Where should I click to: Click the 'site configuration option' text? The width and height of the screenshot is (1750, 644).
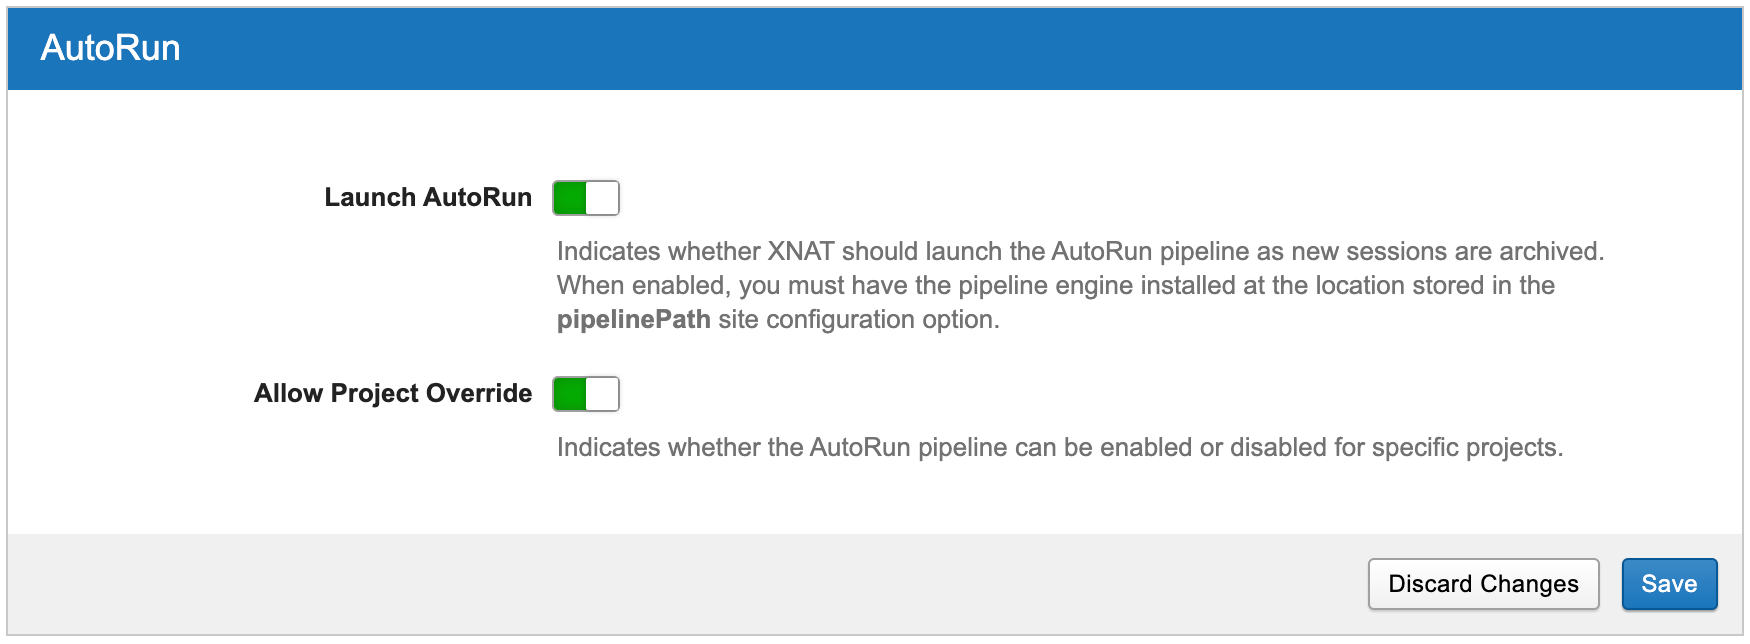(858, 320)
